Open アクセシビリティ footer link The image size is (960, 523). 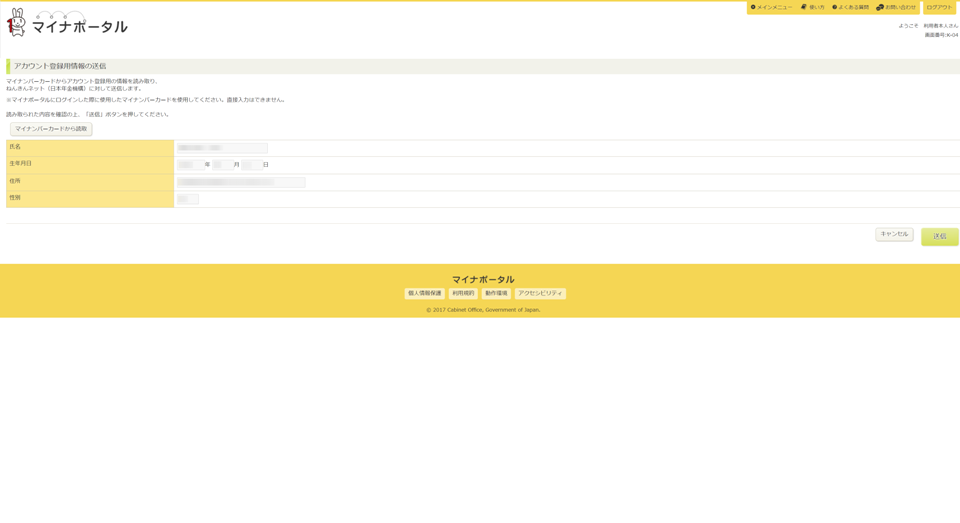pos(540,293)
